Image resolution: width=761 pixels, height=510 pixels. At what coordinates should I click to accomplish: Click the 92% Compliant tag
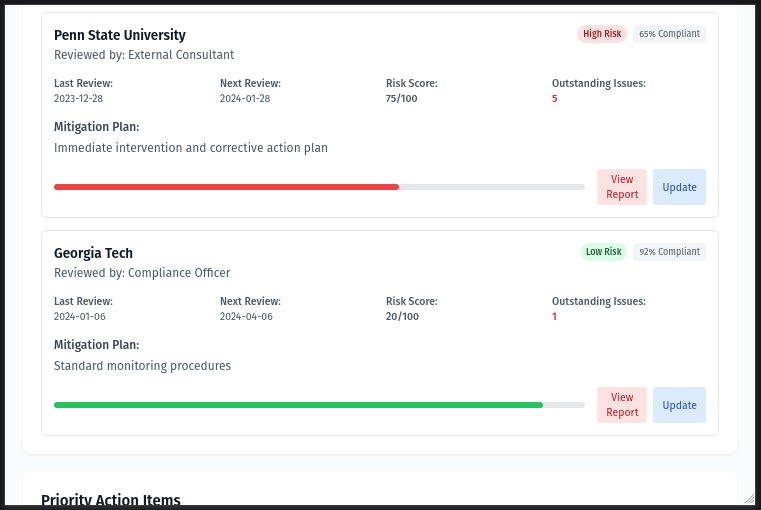[669, 252]
